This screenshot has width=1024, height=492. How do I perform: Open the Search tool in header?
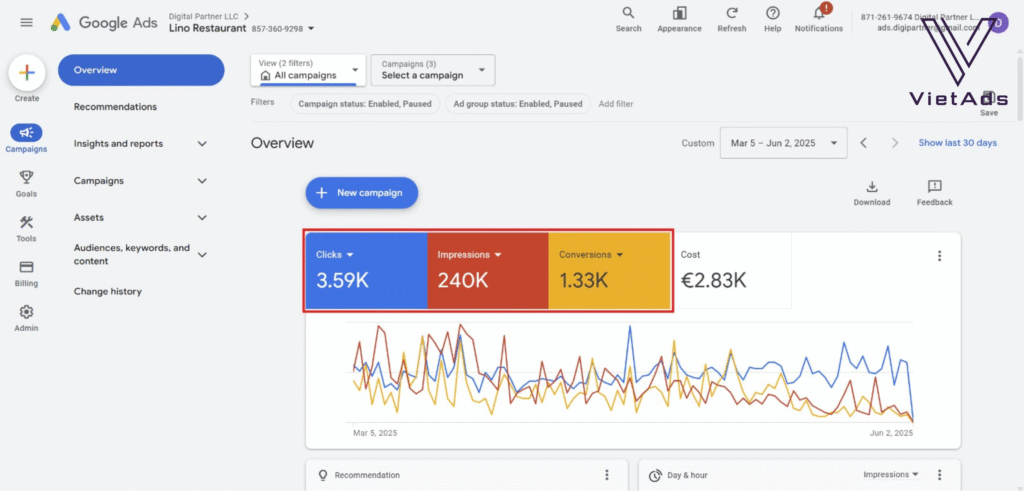pyautogui.click(x=628, y=20)
